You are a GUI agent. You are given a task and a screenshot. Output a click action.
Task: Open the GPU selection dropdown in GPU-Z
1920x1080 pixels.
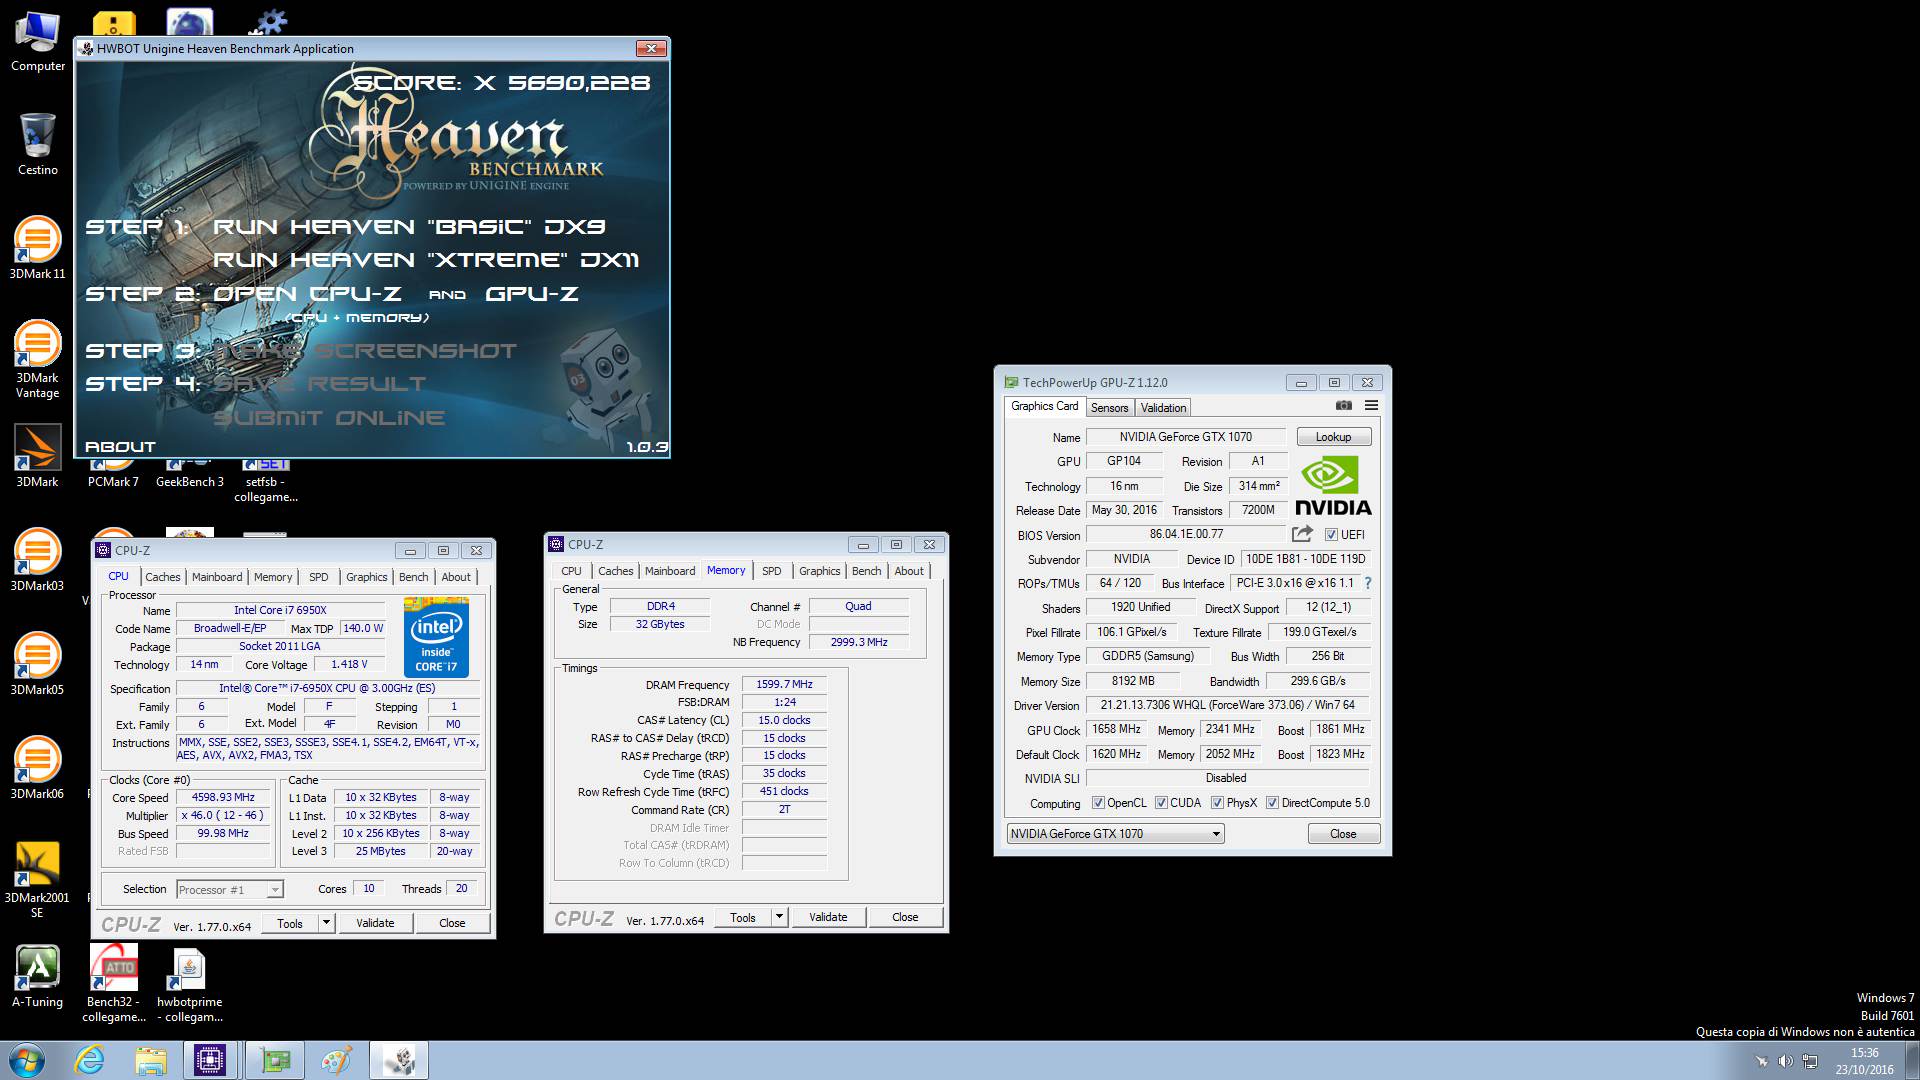1115,834
